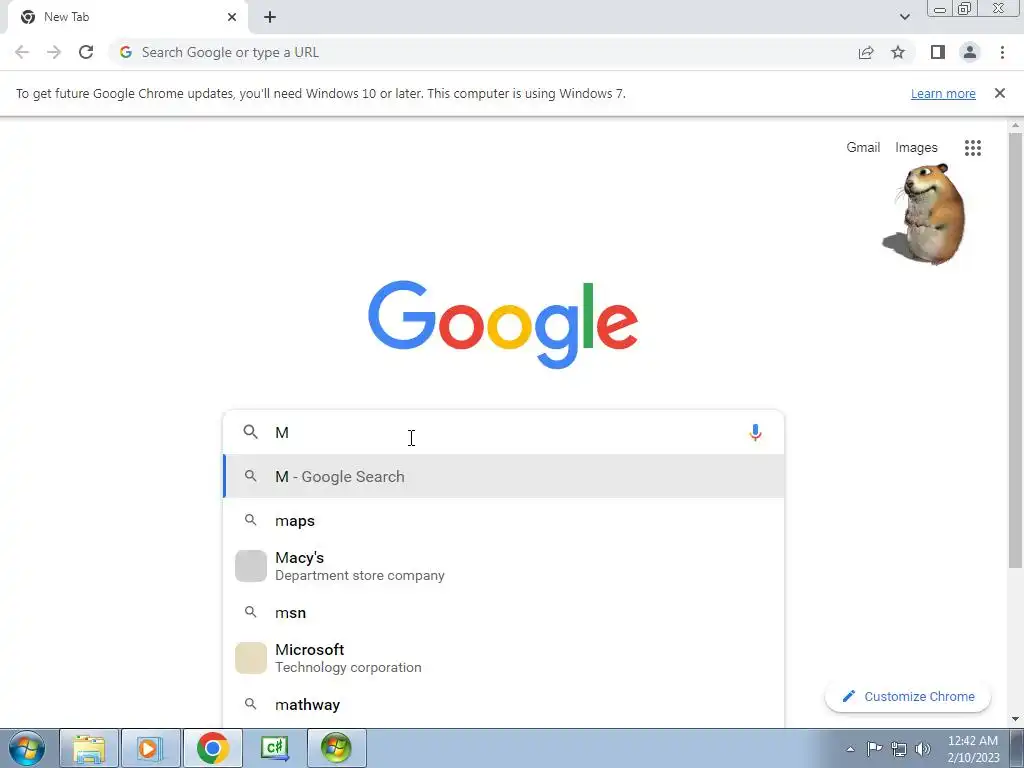1024x768 pixels.
Task: Show hidden system tray icons
Action: (850, 749)
